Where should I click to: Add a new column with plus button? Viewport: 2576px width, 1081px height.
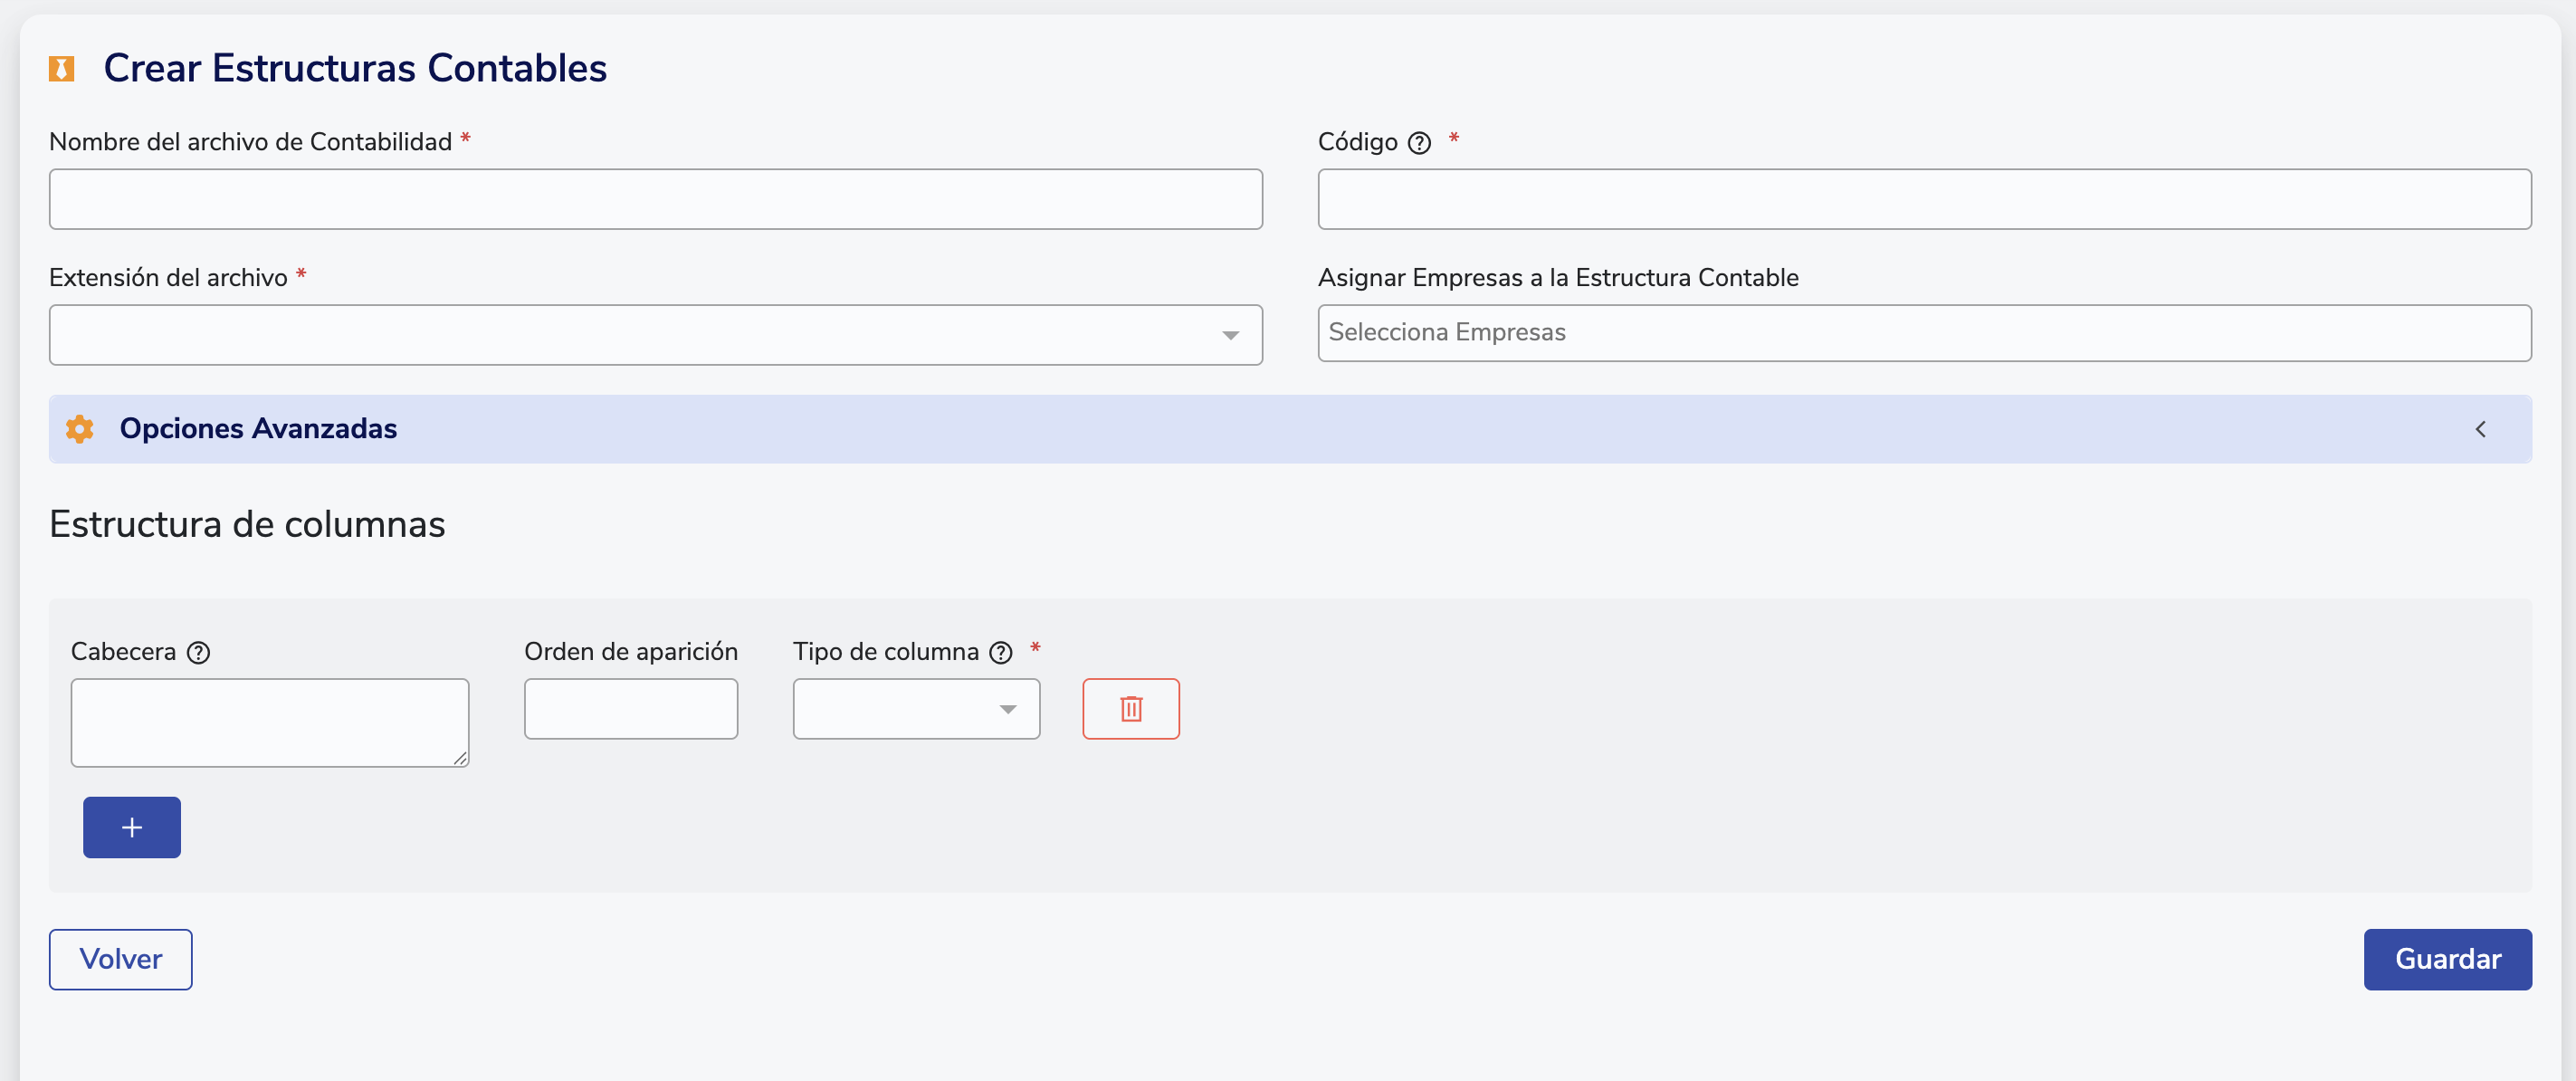coord(132,827)
